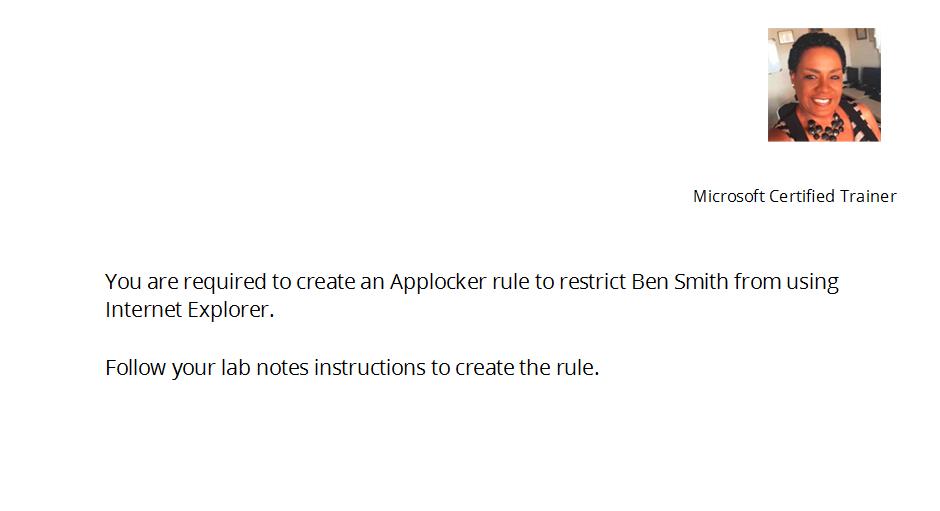
Task: Click the name 'Ben' in the text
Action: pyautogui.click(x=649, y=282)
